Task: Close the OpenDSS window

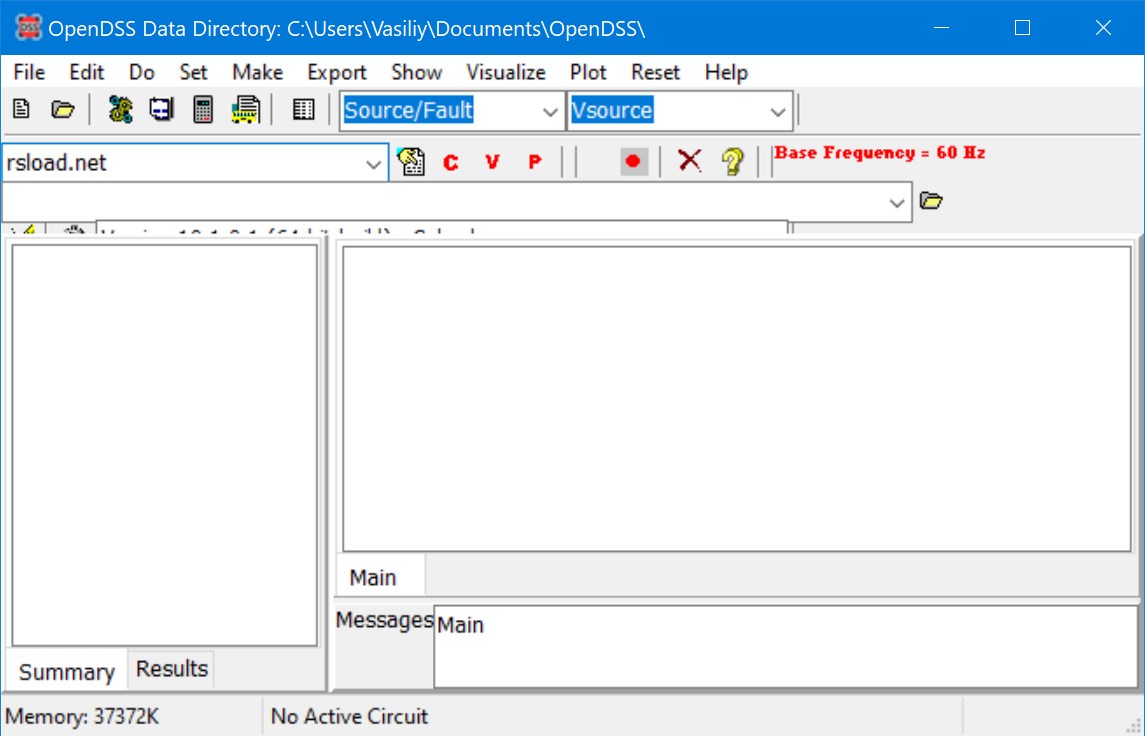Action: click(x=1103, y=28)
